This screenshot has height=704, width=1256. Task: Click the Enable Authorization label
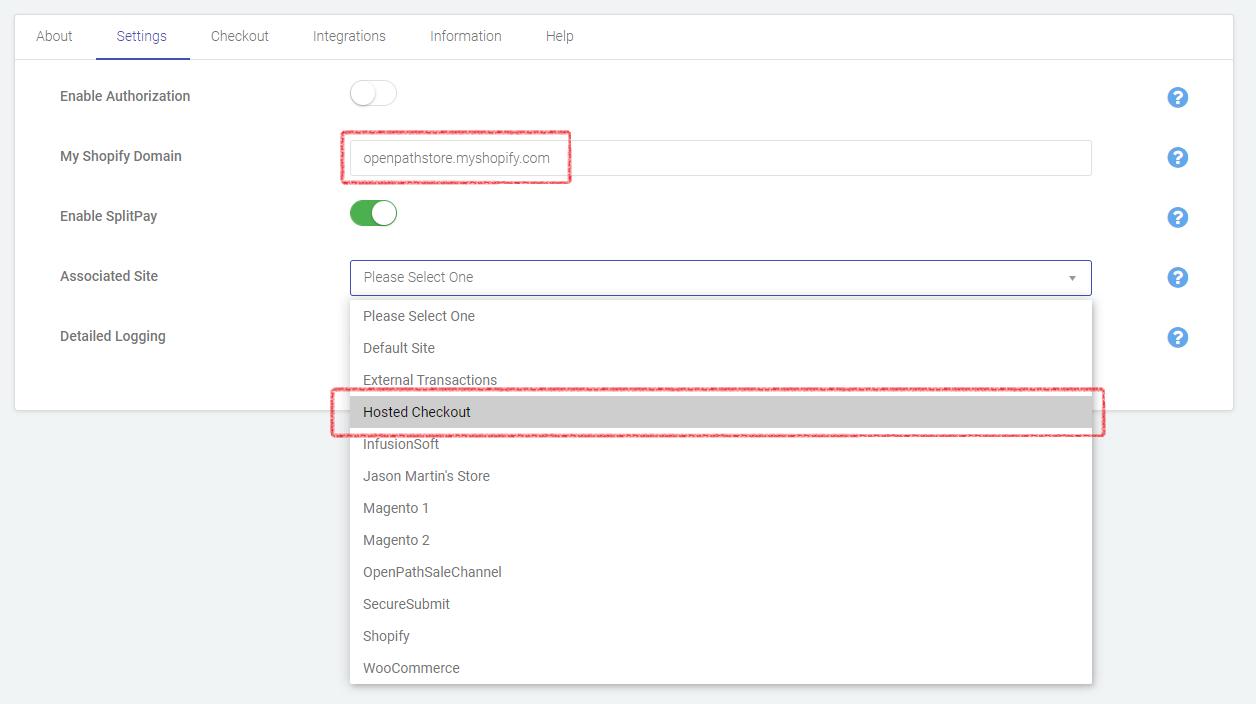tap(125, 96)
